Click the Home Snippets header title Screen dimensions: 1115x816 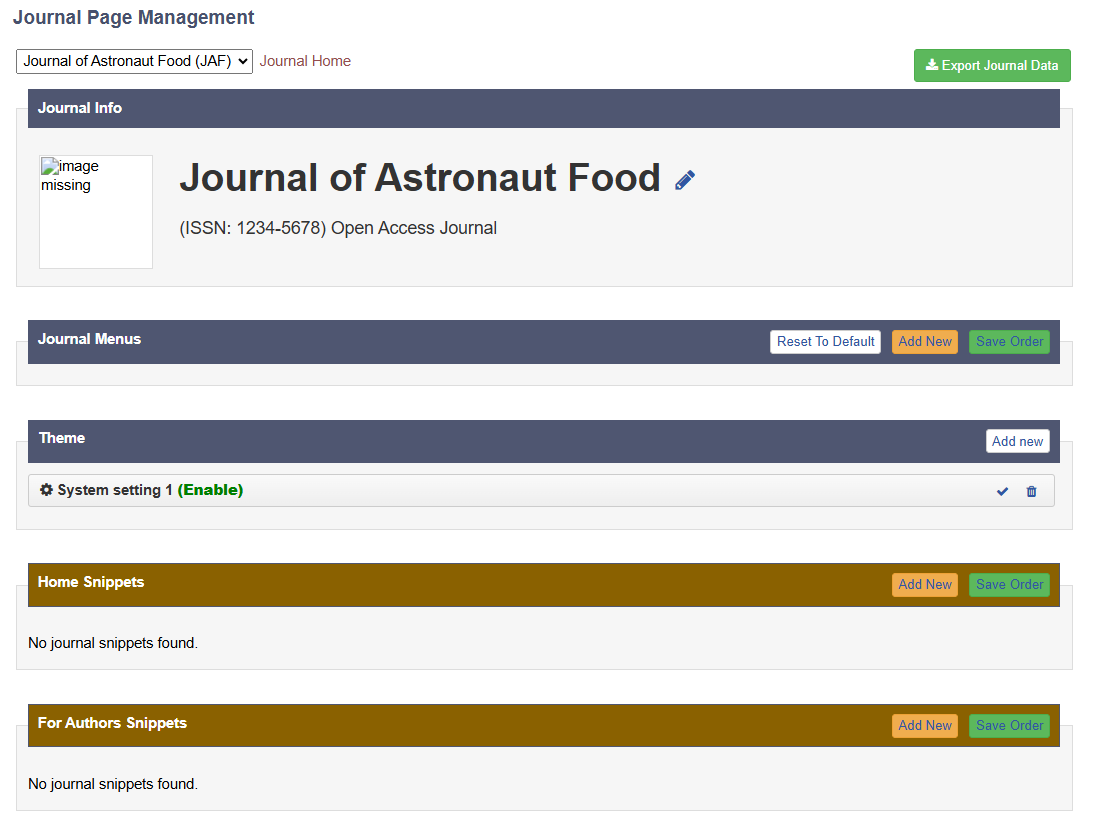click(x=91, y=582)
